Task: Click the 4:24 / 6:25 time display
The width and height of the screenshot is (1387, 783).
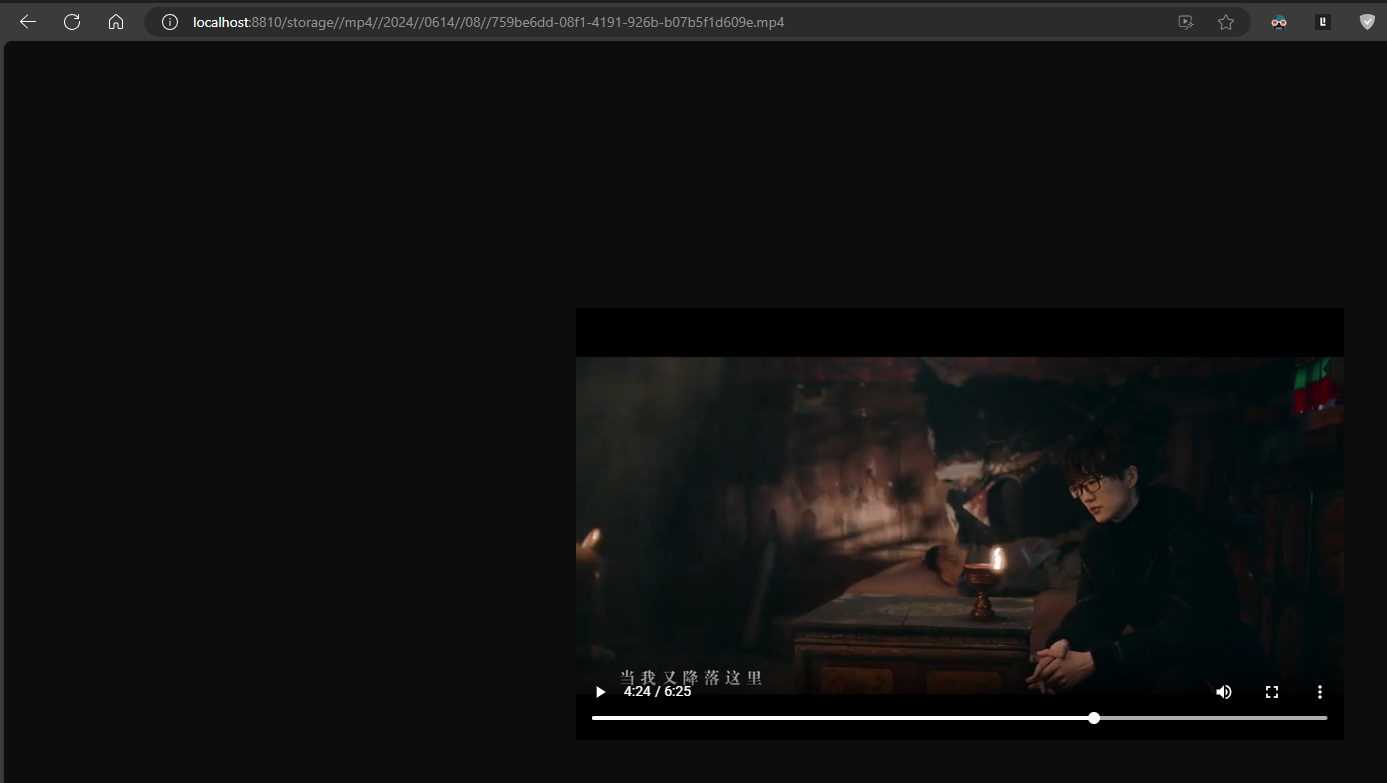Action: pos(657,692)
